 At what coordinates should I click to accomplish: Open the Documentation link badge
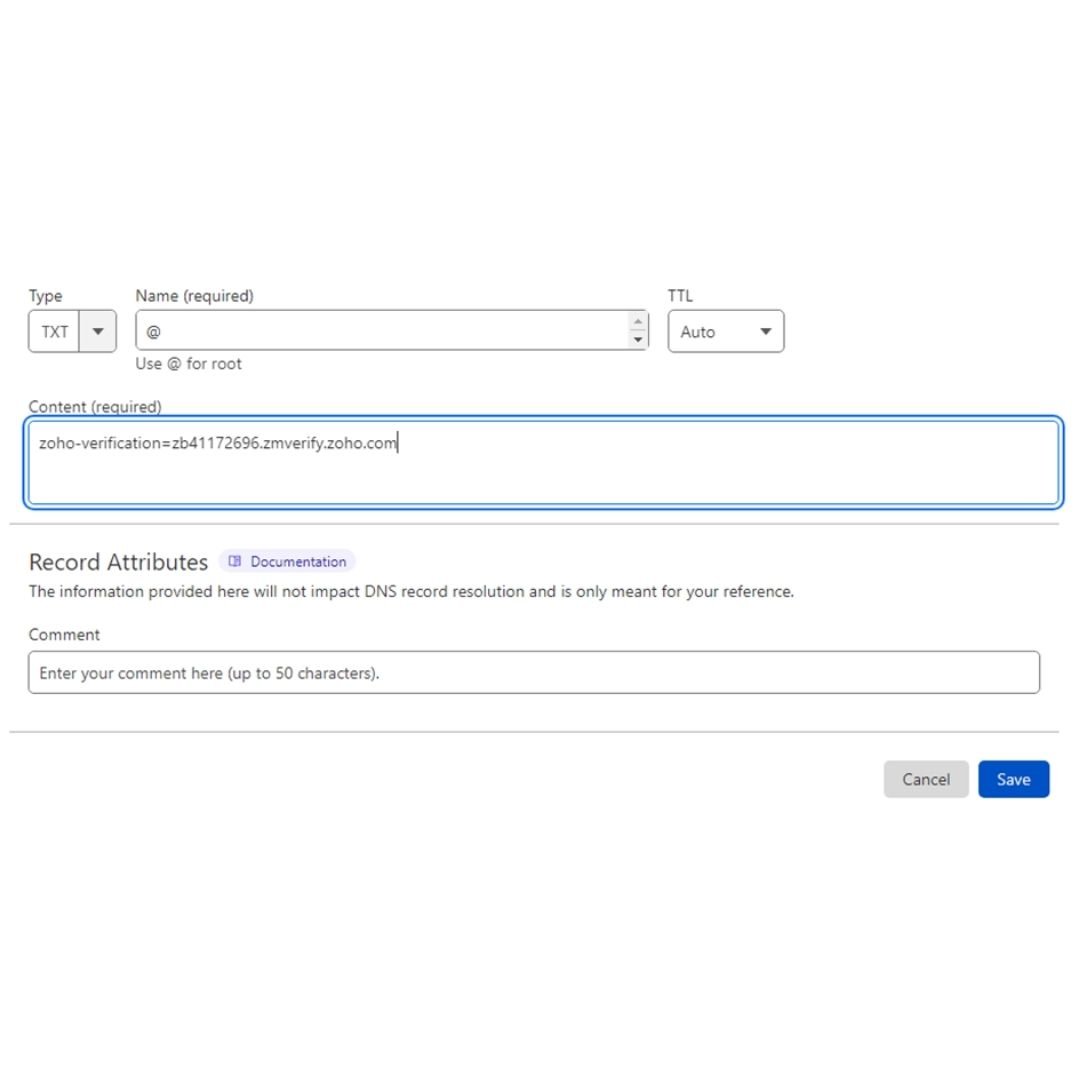pos(297,561)
